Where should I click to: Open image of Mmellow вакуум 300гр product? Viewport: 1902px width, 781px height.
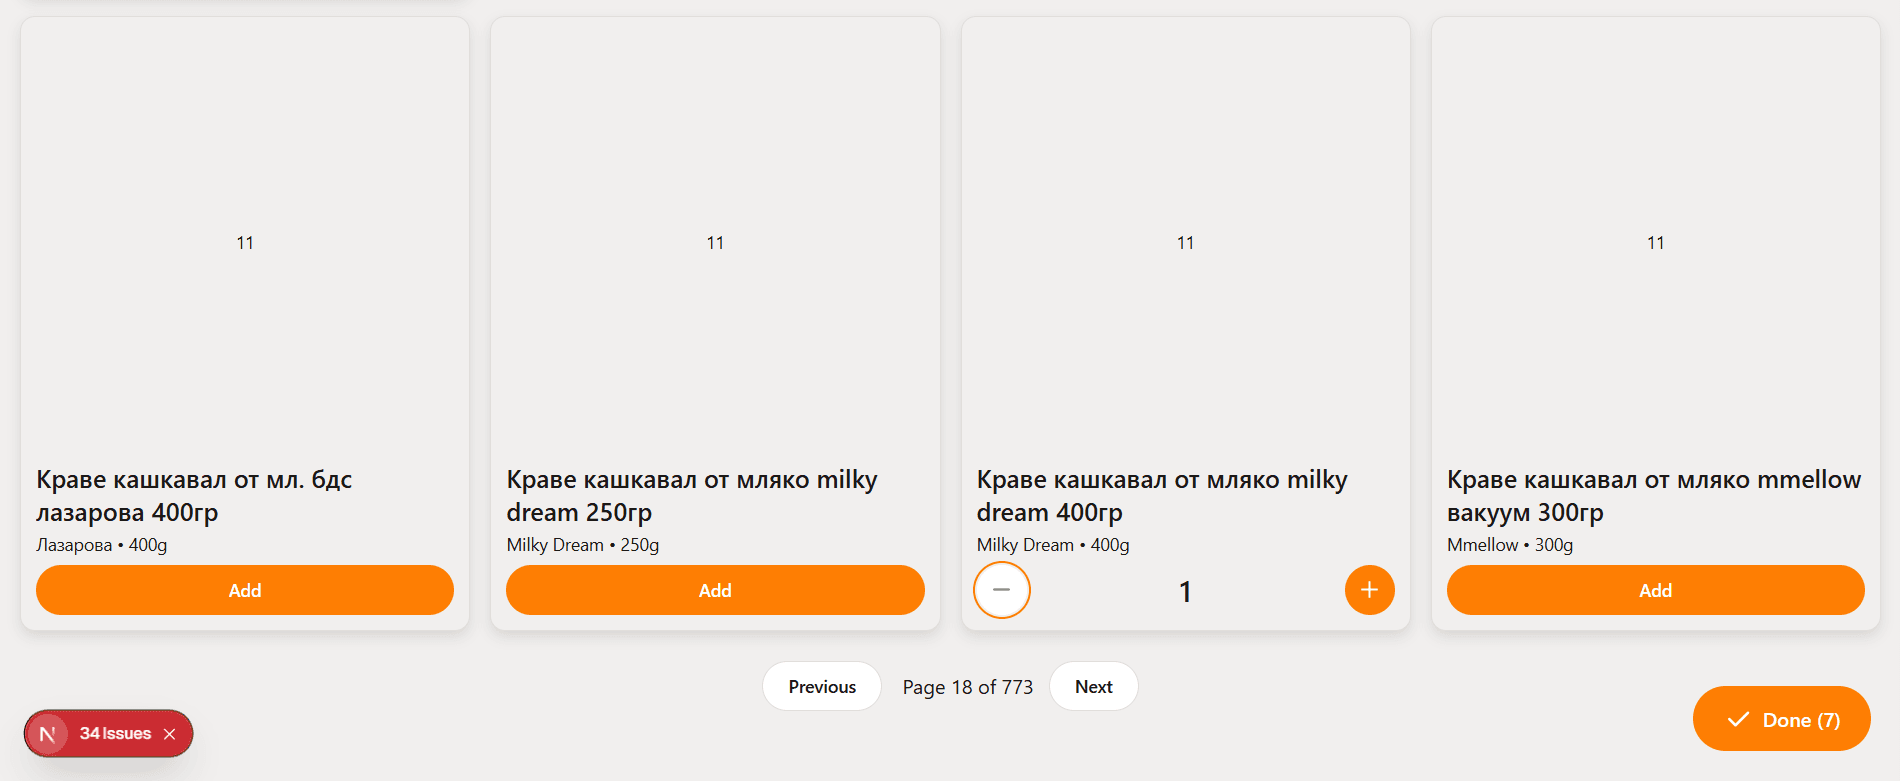[x=1655, y=242]
